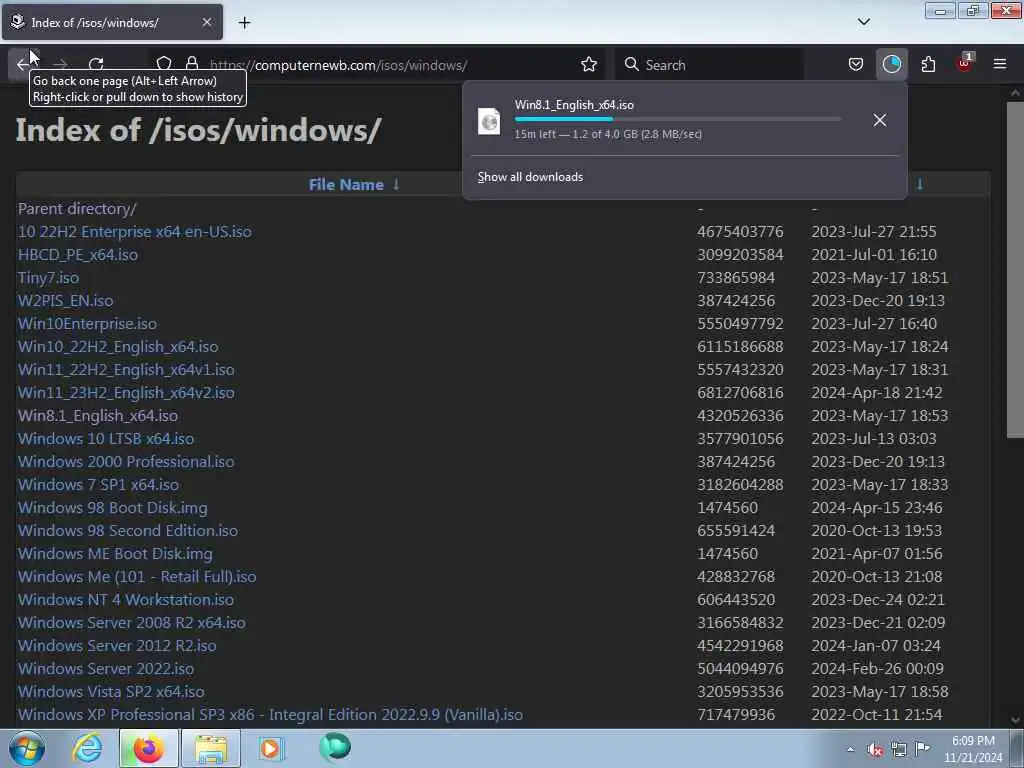Click the scrollbar down arrow
Image resolution: width=1024 pixels, height=768 pixels.
coord(1015,720)
